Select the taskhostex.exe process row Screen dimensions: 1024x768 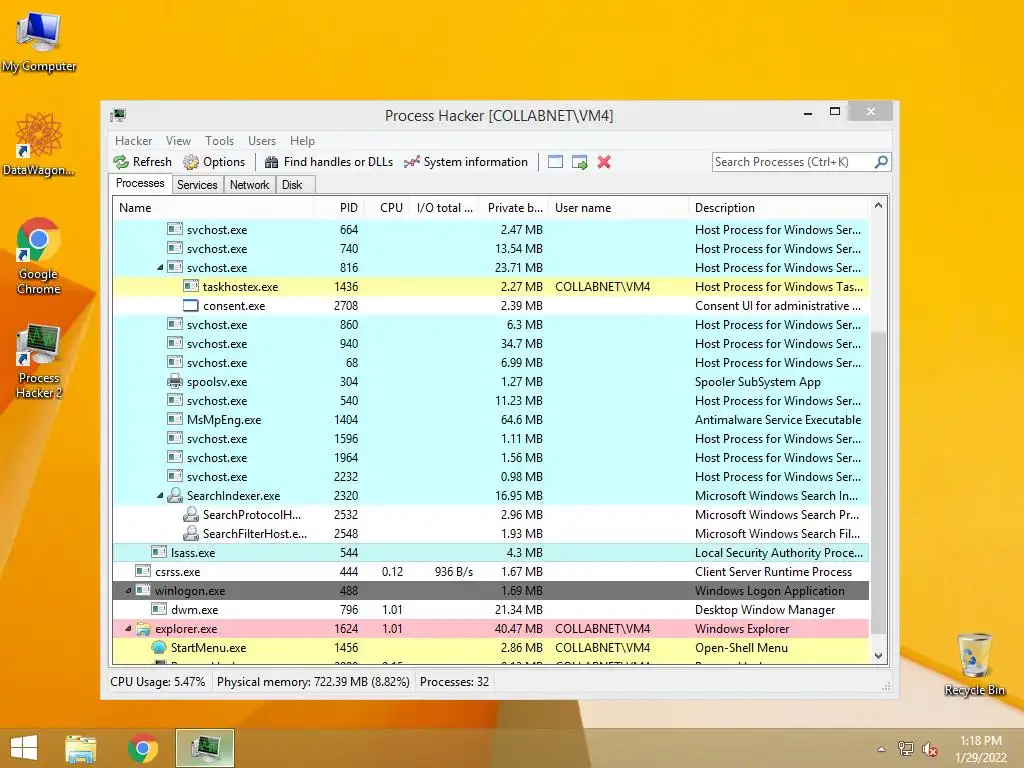coord(491,287)
